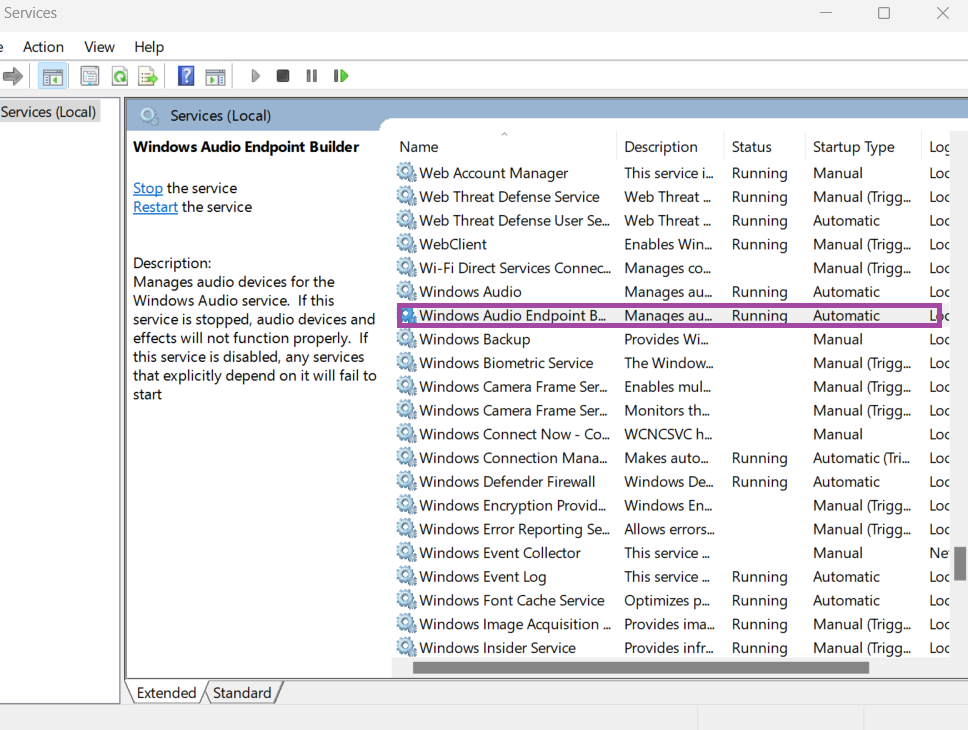Viewport: 968px width, 730px height.
Task: Open the Action menu
Action: point(43,47)
